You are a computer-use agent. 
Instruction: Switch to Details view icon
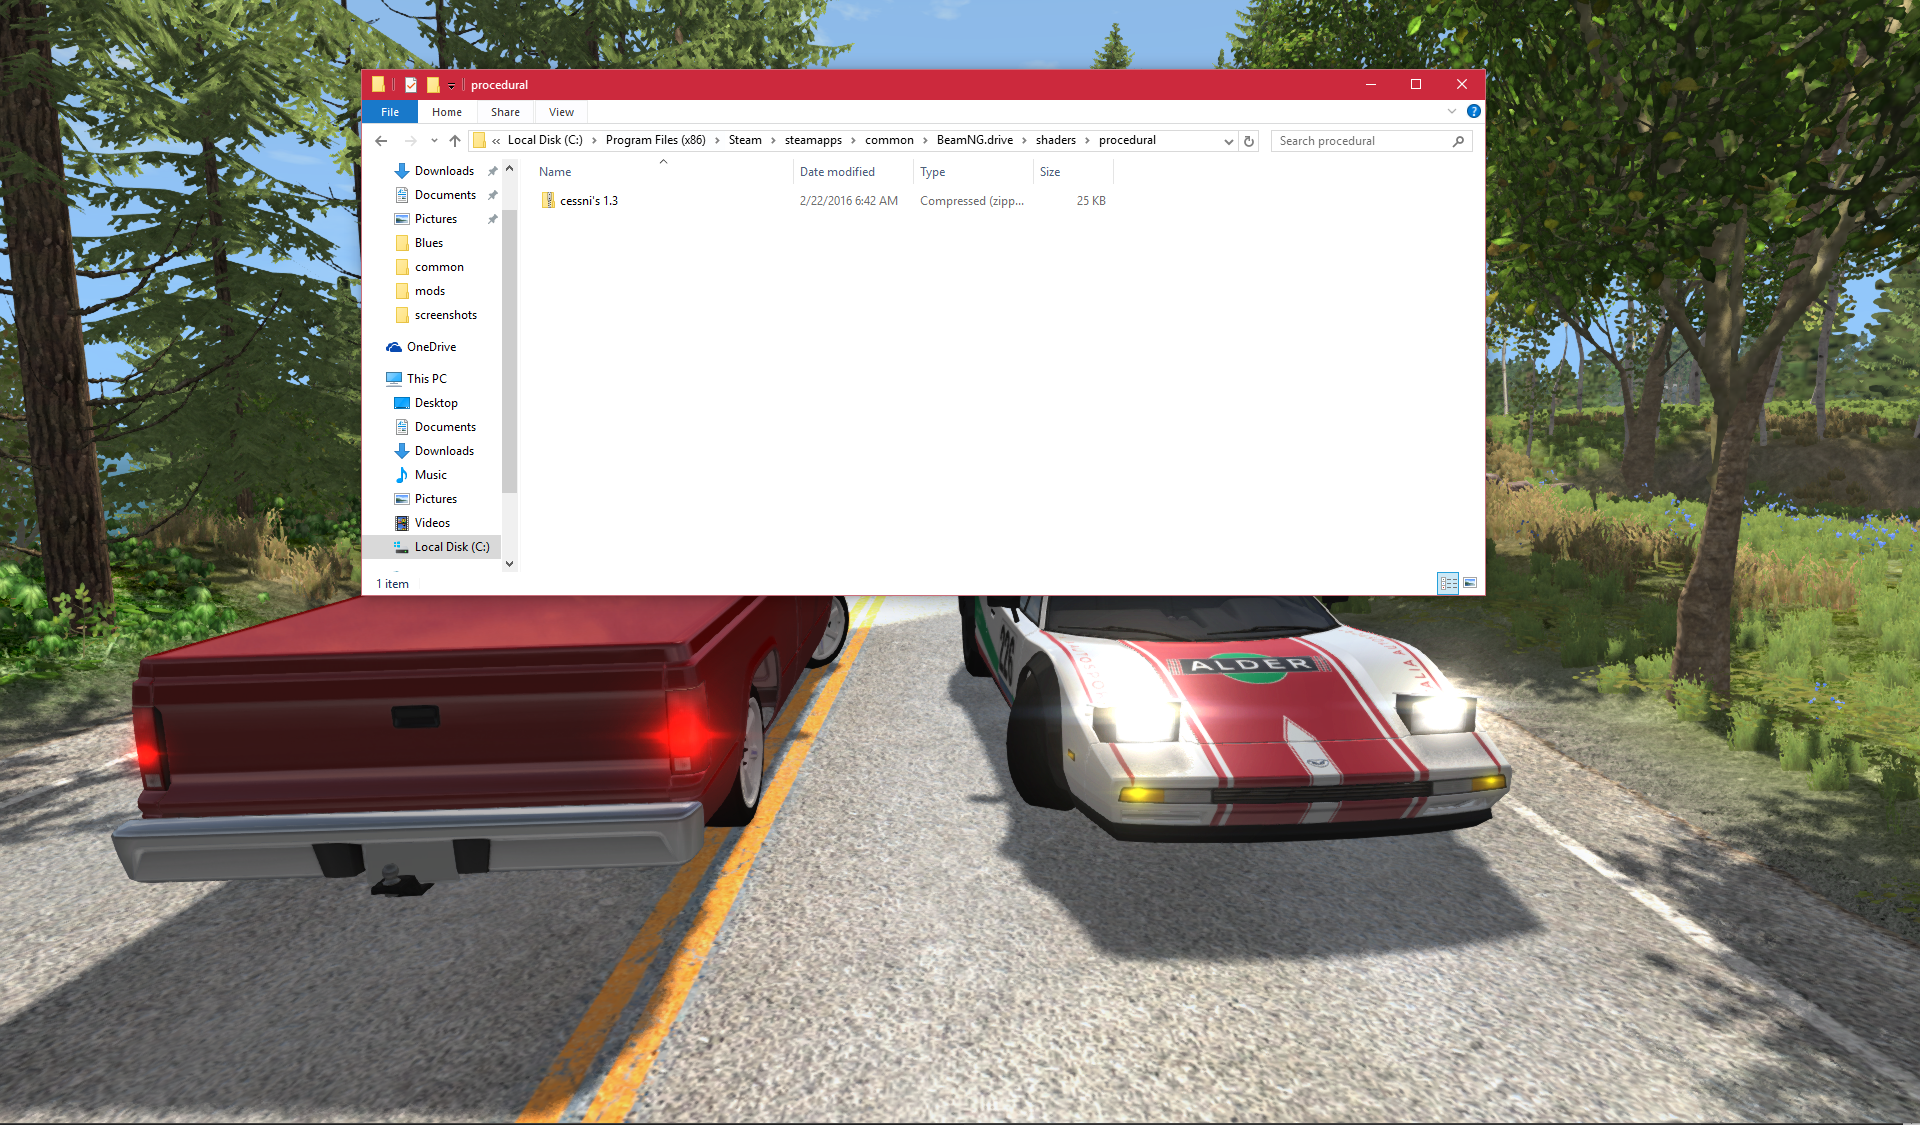click(1448, 583)
